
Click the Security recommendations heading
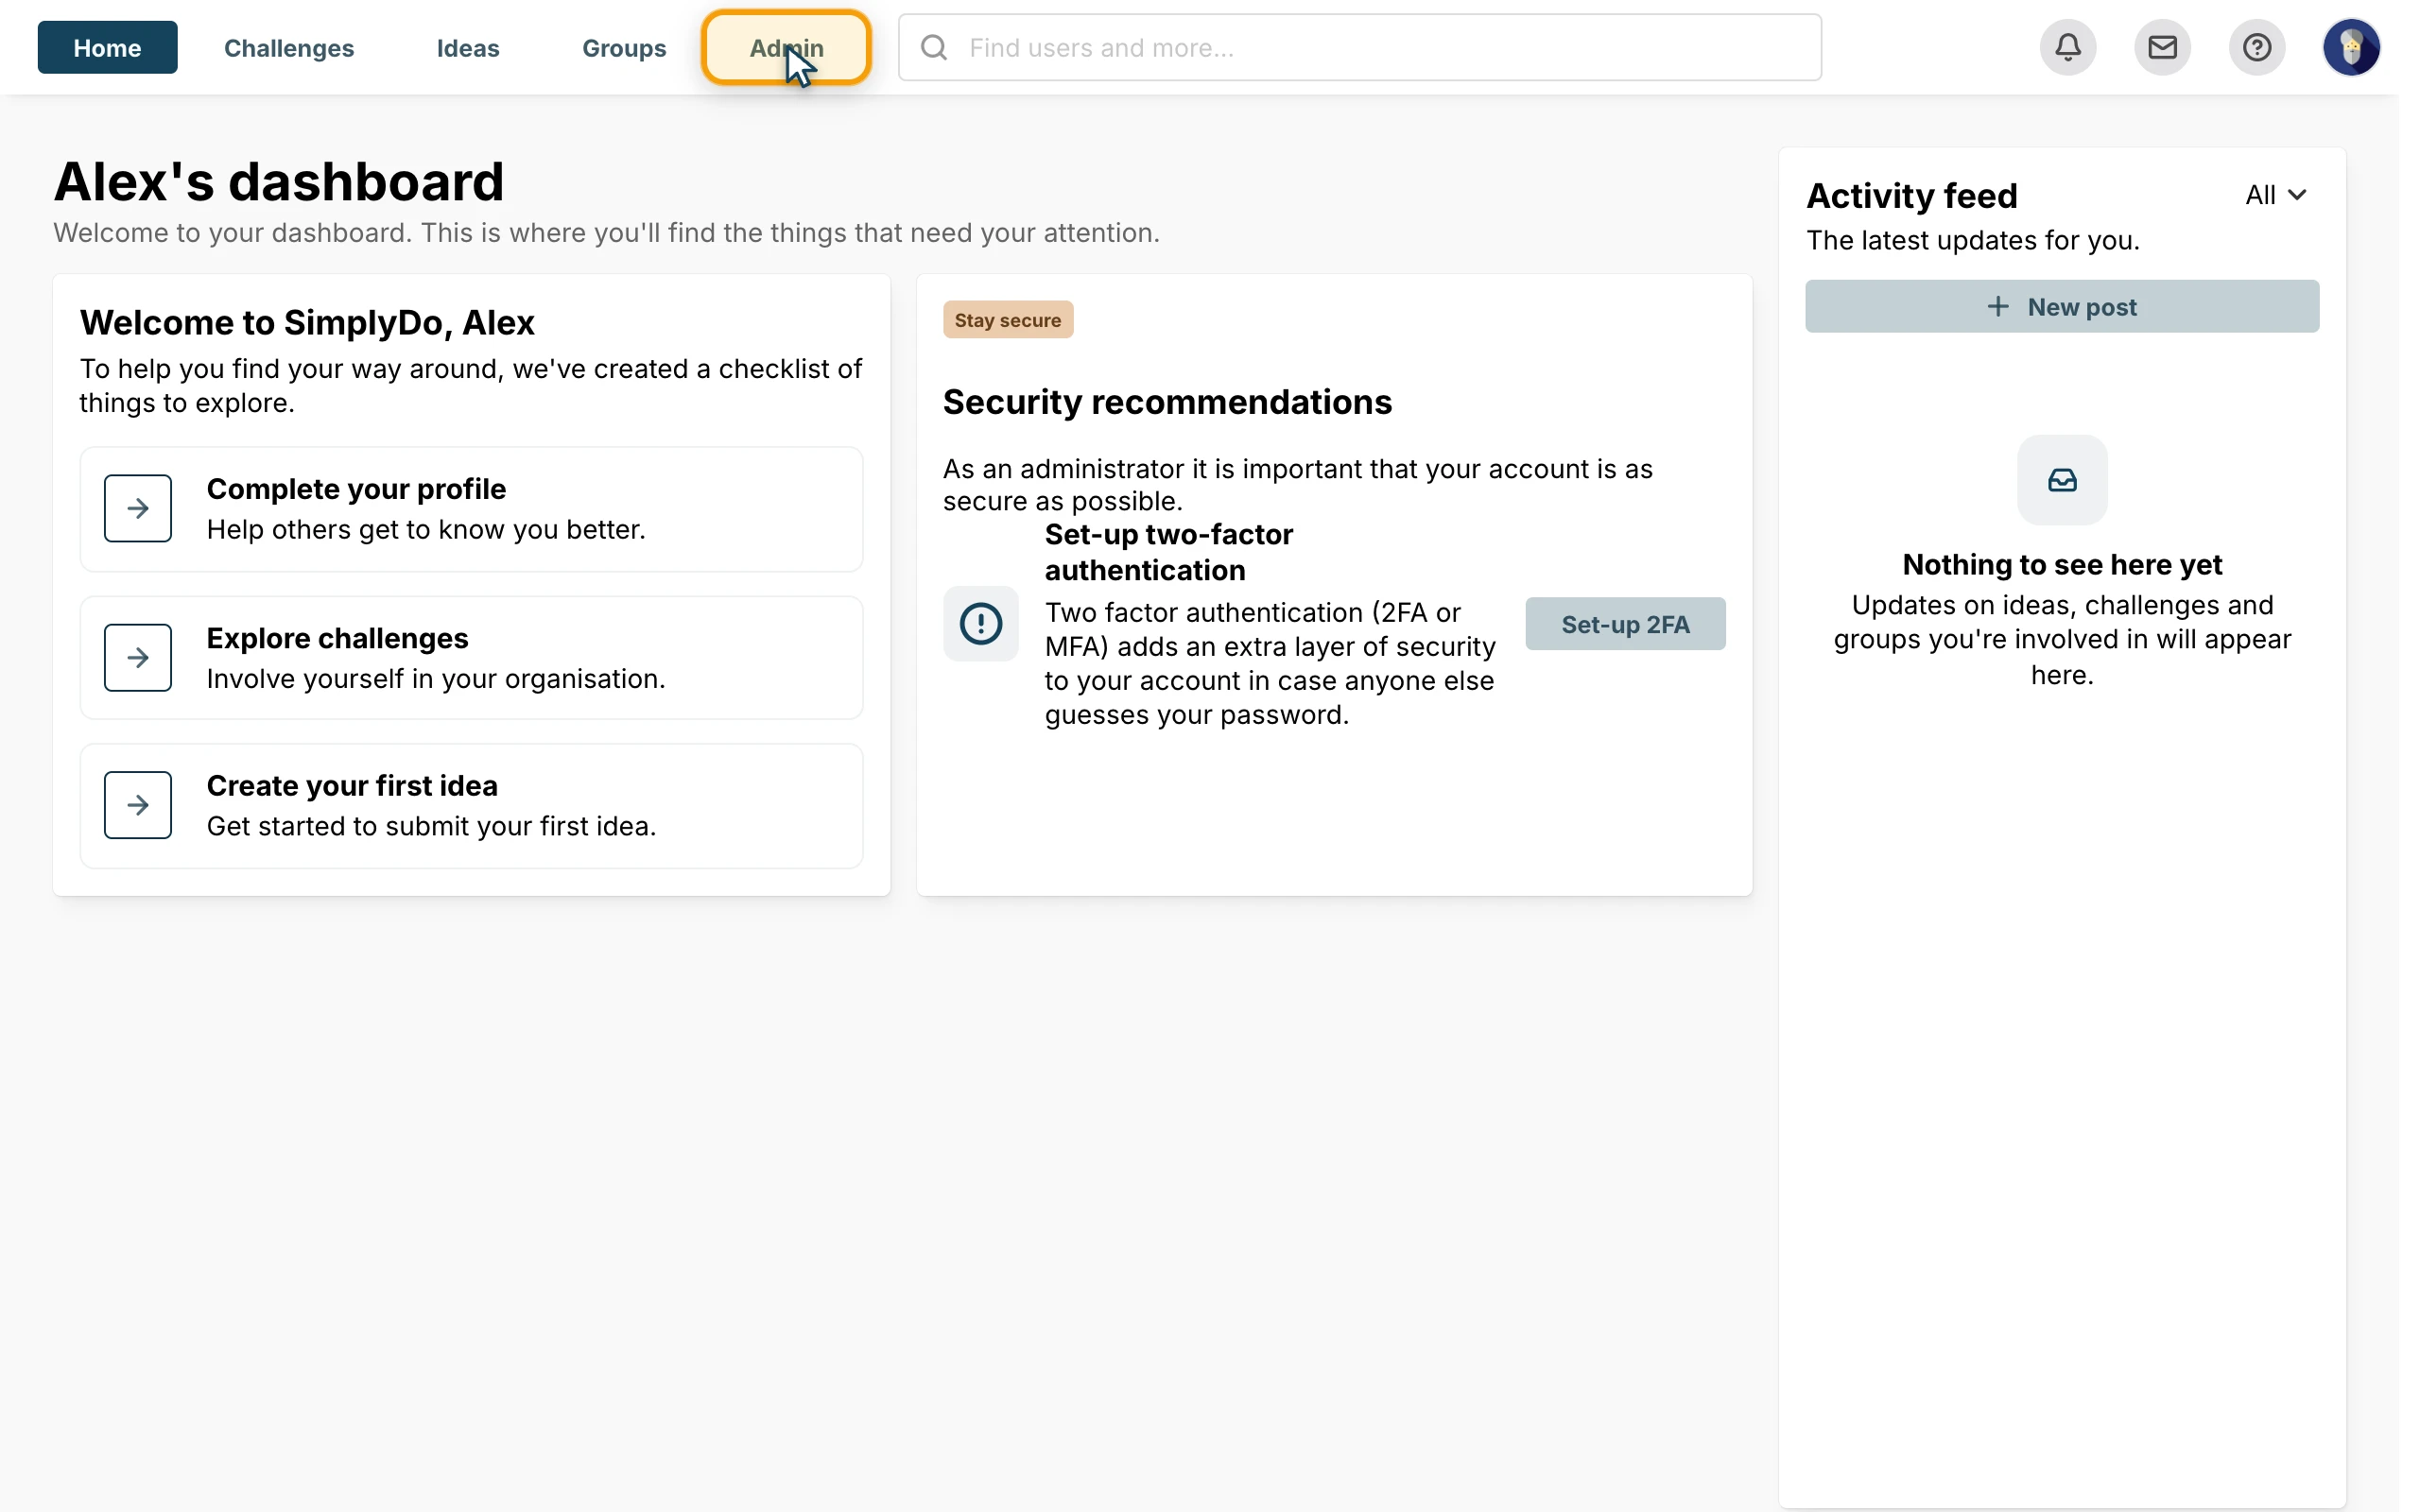tap(1167, 402)
